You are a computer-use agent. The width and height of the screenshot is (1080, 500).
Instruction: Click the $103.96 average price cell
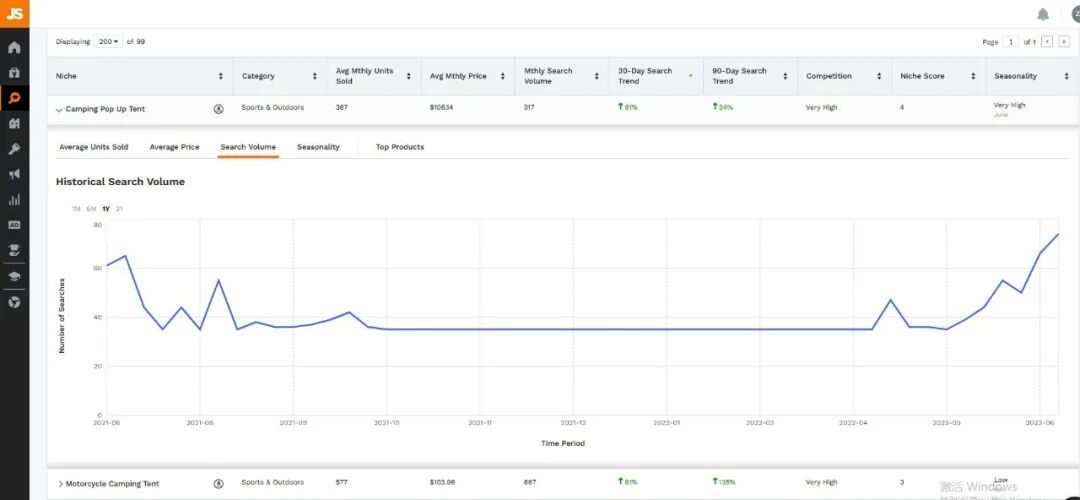point(442,482)
